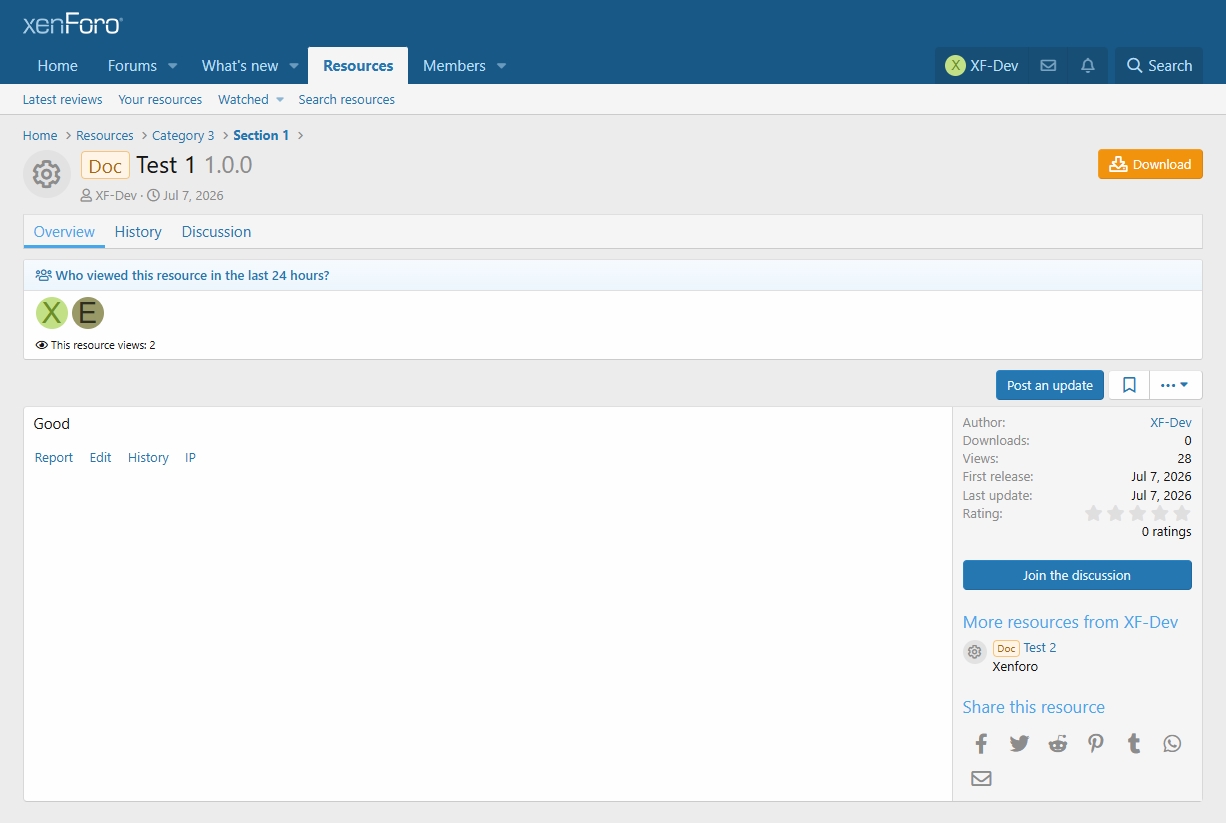The width and height of the screenshot is (1226, 823).
Task: Click the Home breadcrumb link
Action: pos(40,135)
